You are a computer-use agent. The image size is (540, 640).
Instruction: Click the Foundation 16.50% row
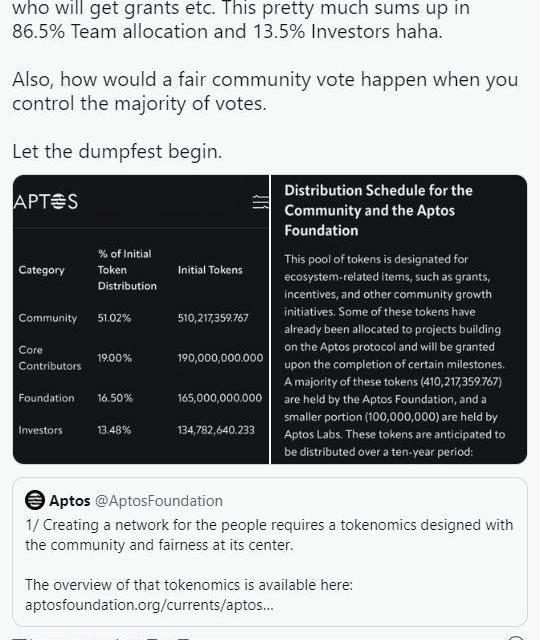point(140,398)
